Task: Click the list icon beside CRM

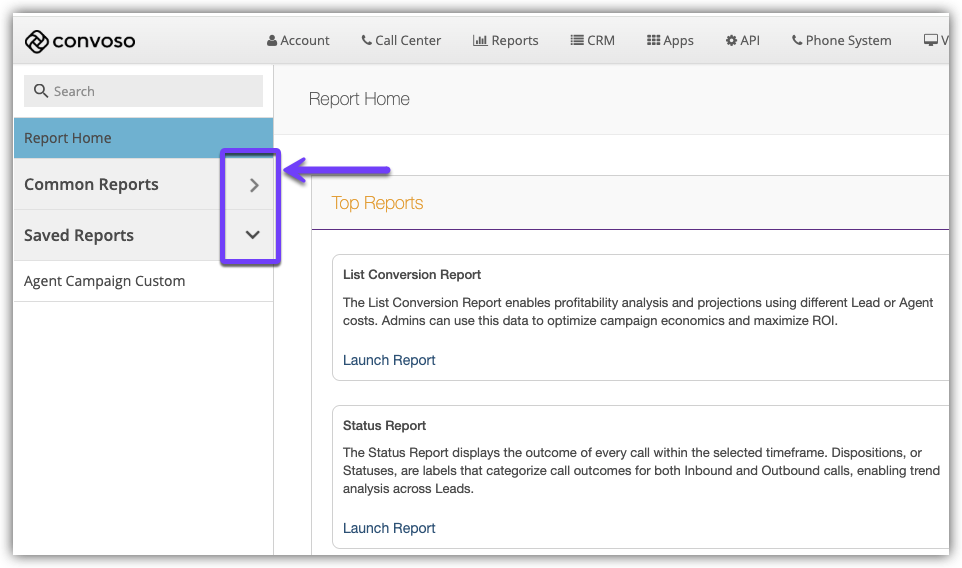Action: (577, 41)
